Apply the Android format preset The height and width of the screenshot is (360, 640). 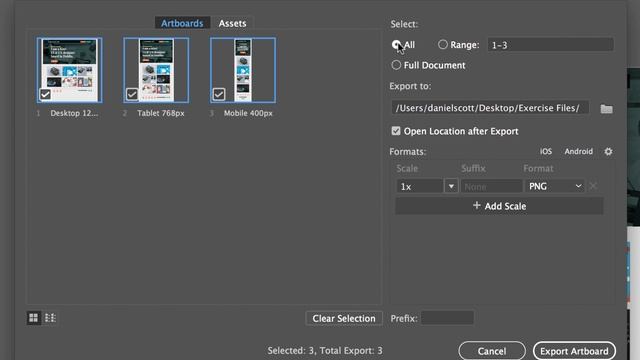click(x=578, y=151)
